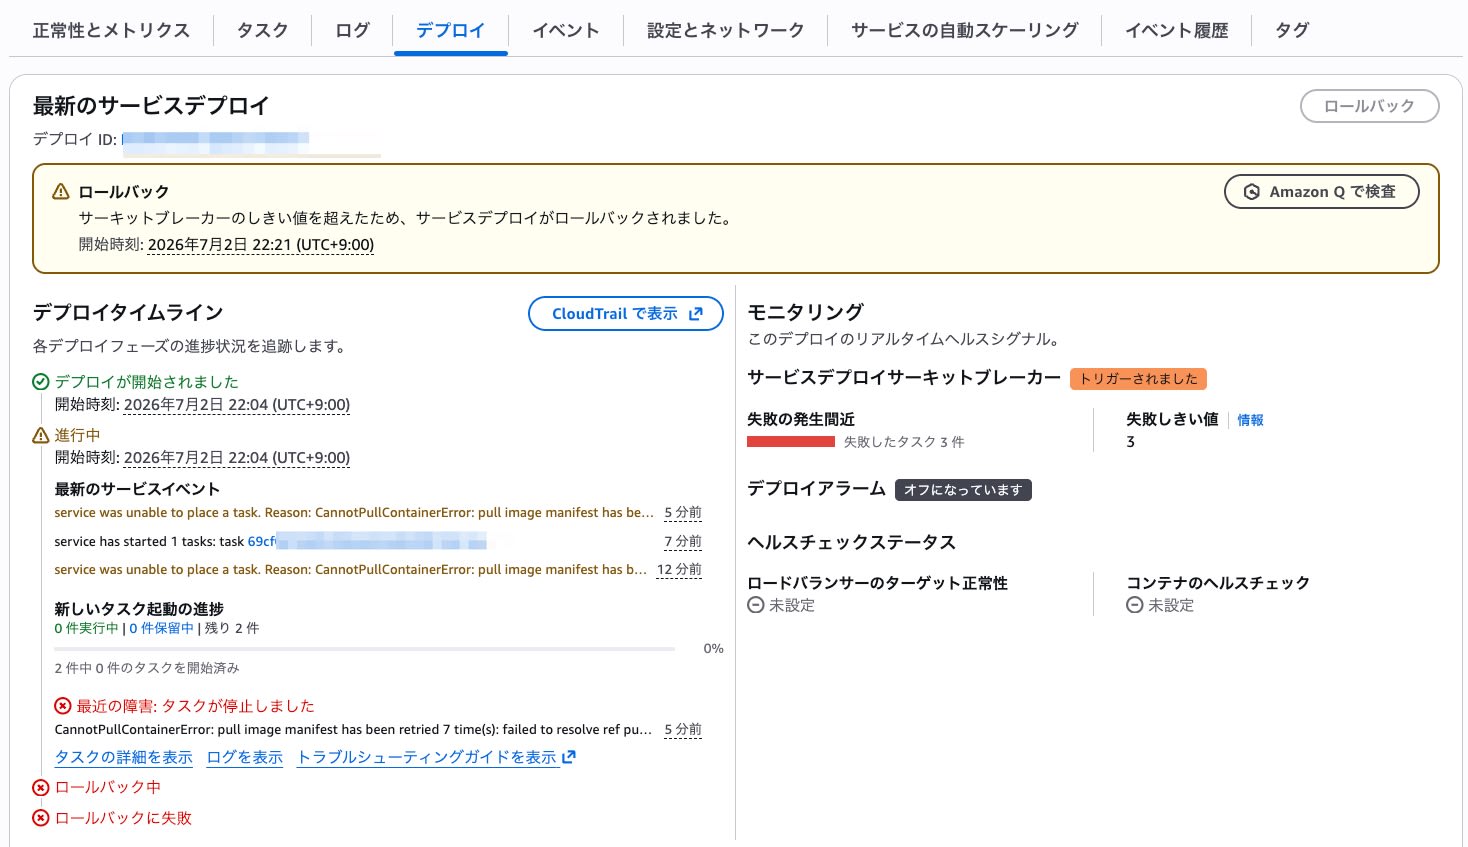Click 0 件実行中 count text
The image size is (1468, 847).
[x=86, y=628]
